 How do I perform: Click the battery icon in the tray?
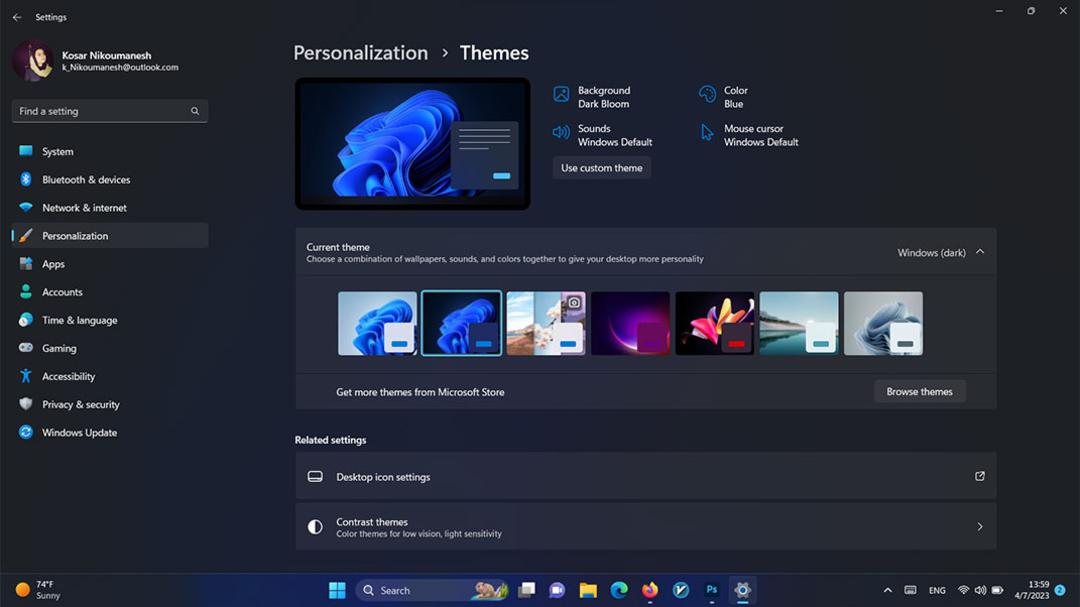click(x=997, y=590)
